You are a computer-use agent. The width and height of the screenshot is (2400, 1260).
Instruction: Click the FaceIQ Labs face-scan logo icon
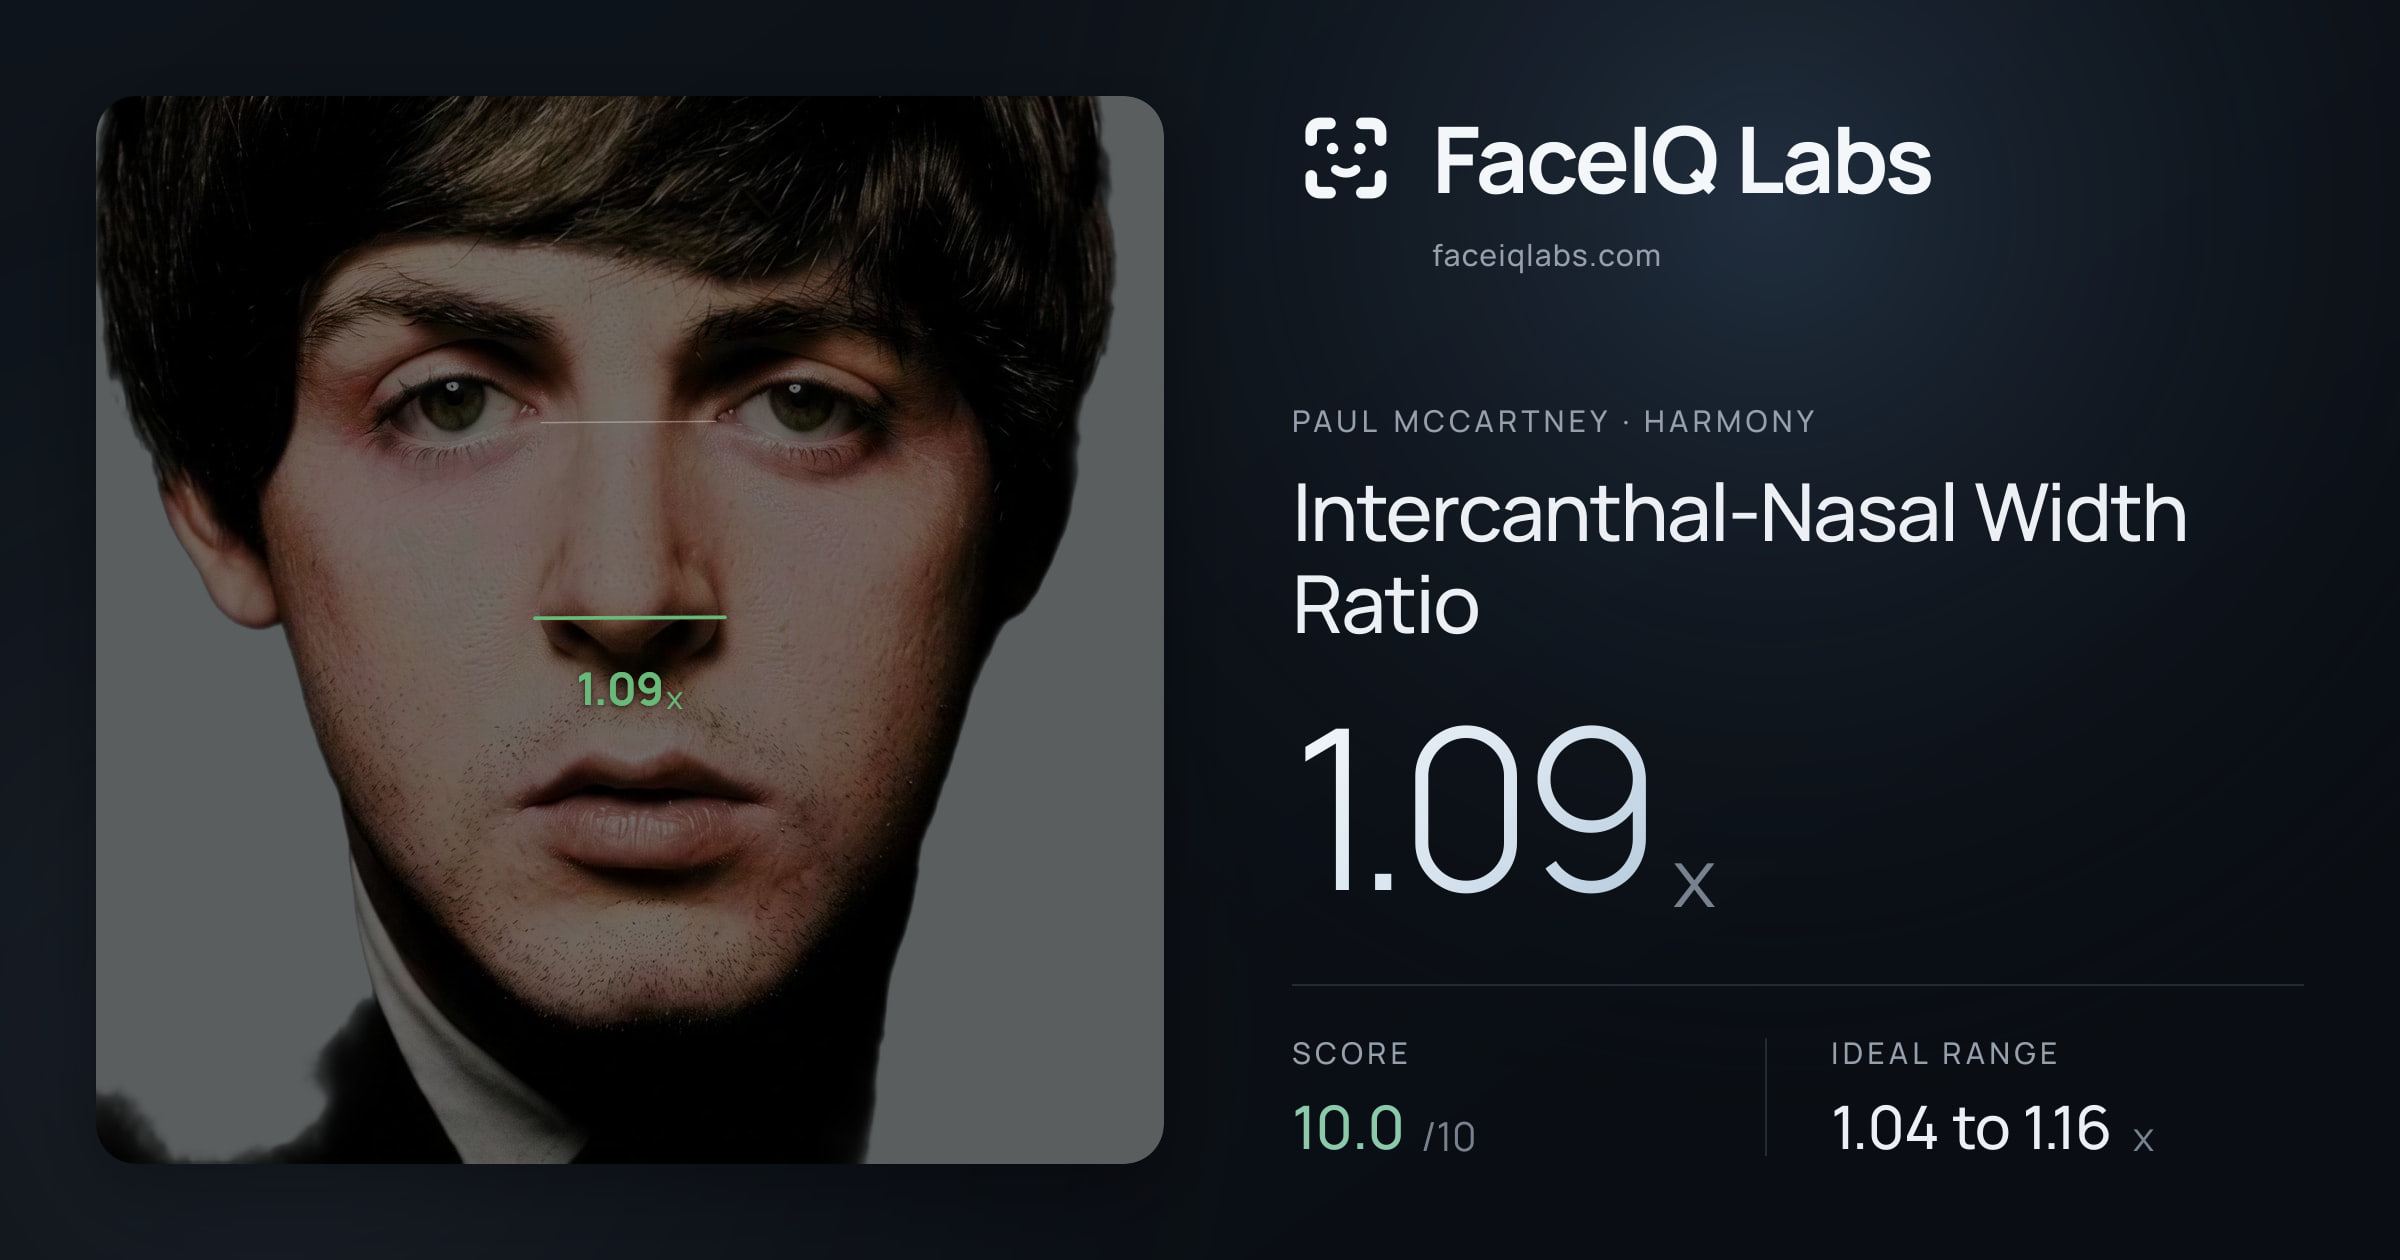(1346, 158)
